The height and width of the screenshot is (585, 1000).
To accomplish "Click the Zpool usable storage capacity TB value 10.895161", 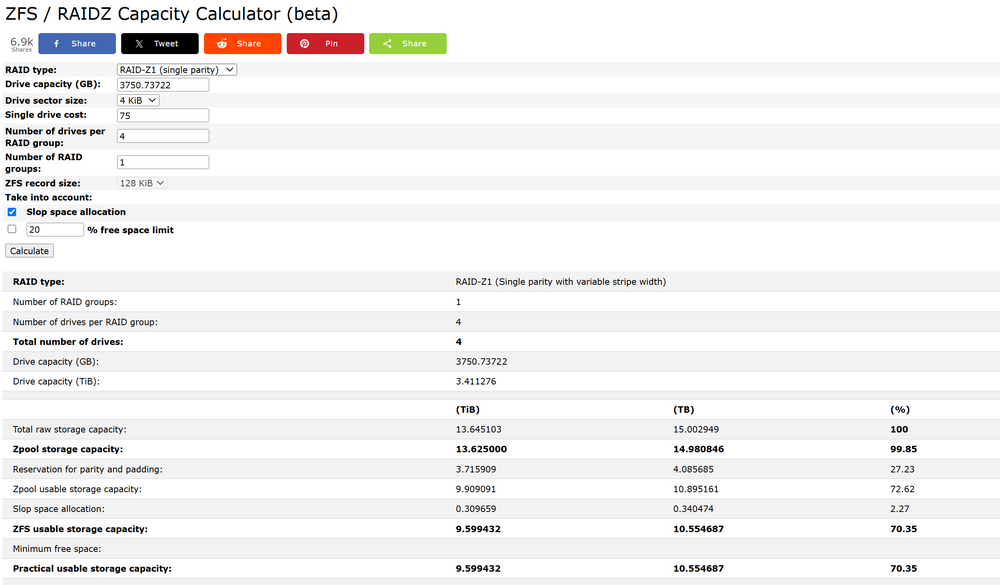I will (696, 489).
